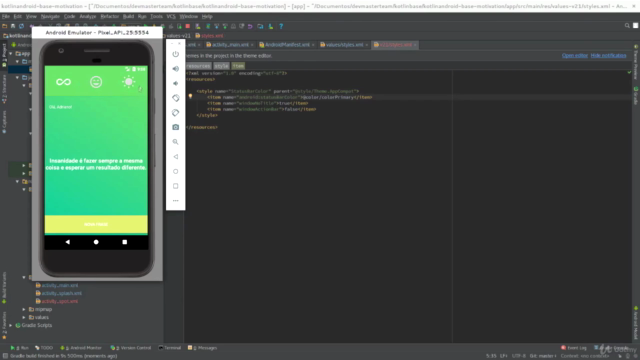Click the emulator sidebar overview square
The image size is (640, 360).
point(176,186)
